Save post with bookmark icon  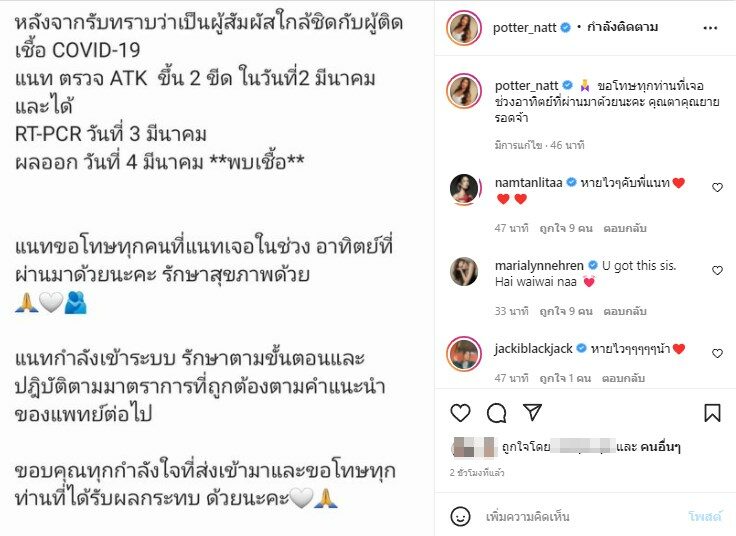coord(712,413)
